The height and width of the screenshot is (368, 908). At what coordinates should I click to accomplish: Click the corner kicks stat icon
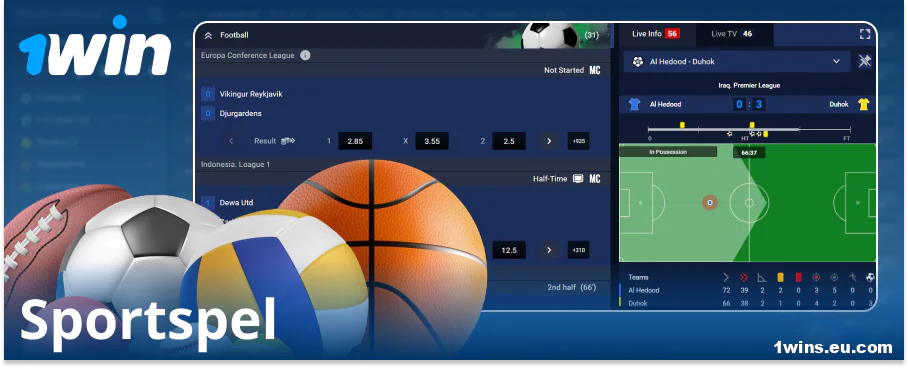(762, 278)
